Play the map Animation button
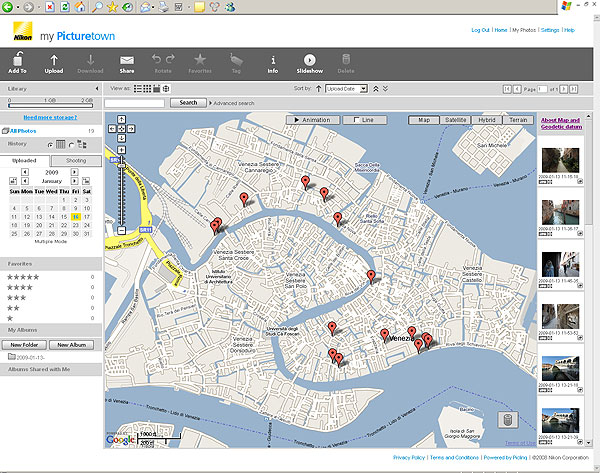The width and height of the screenshot is (600, 473). tap(313, 120)
